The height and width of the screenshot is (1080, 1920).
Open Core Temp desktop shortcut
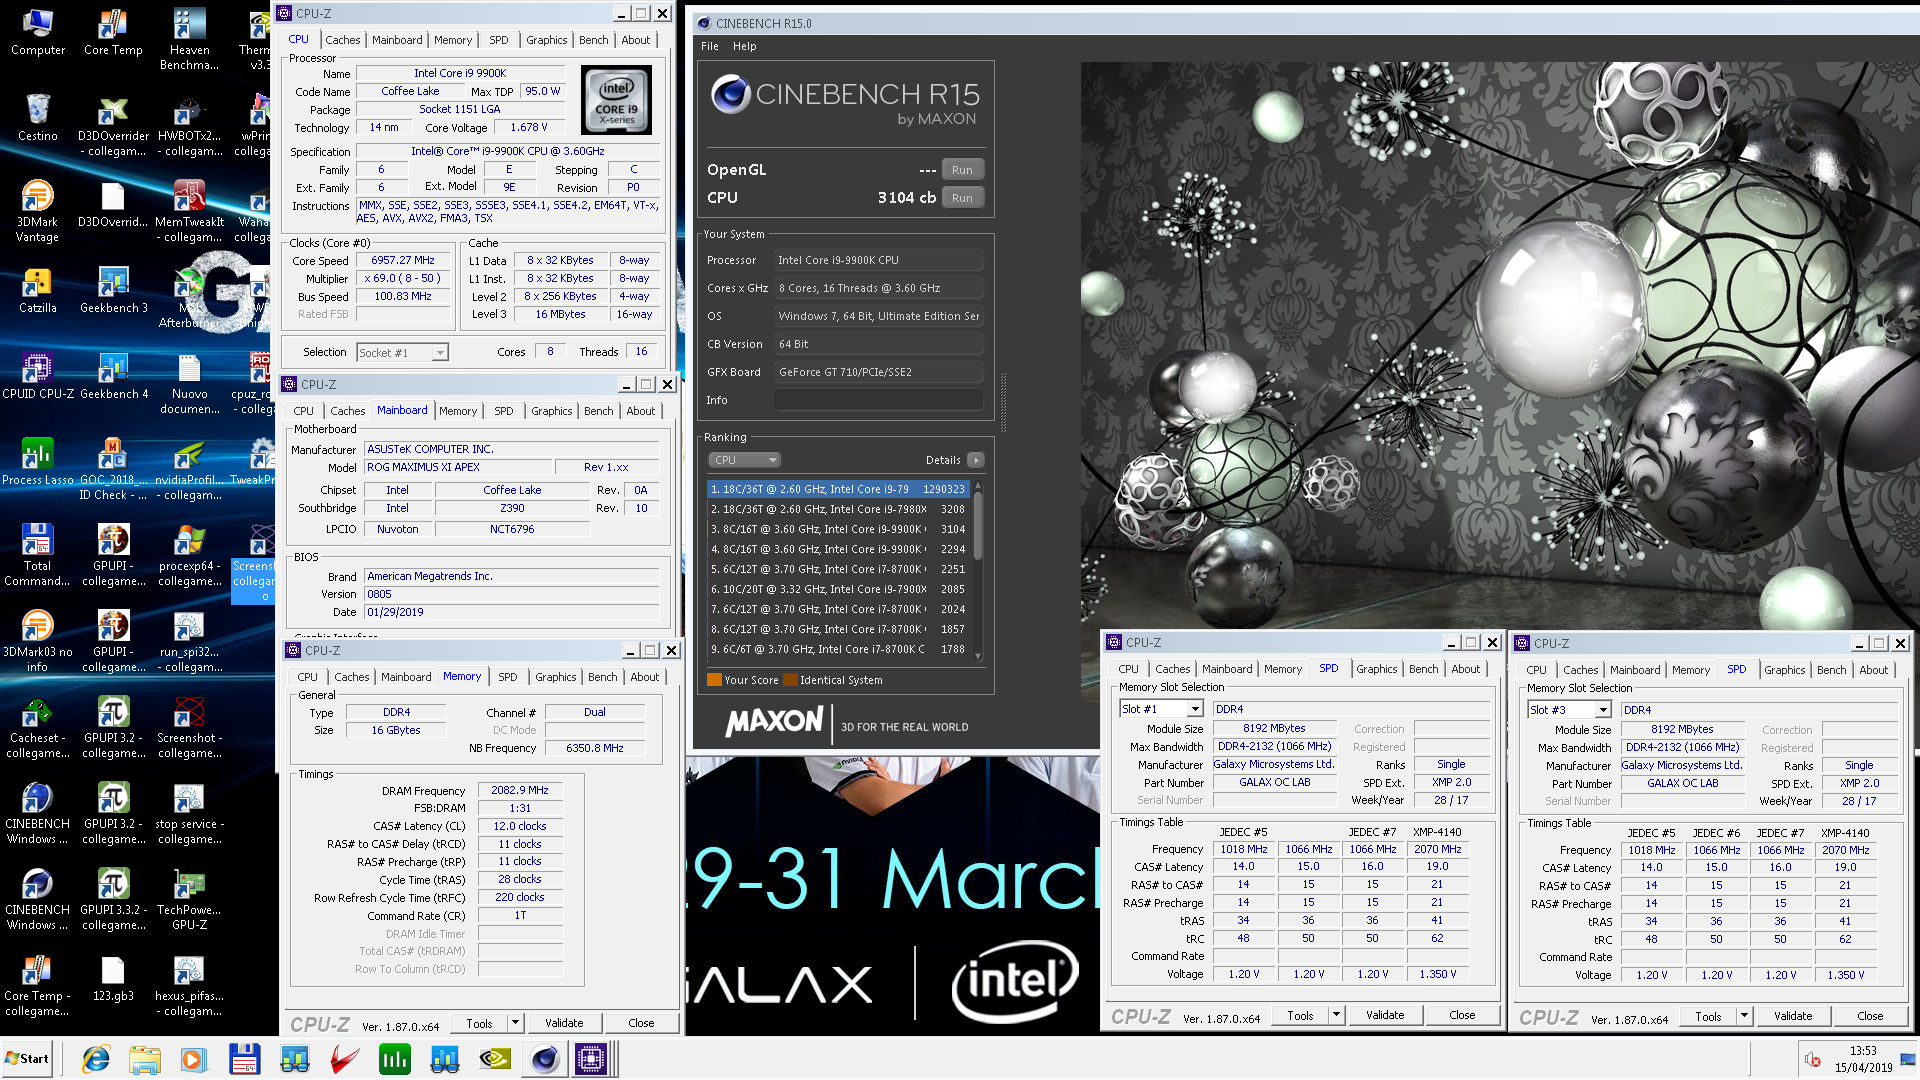(x=113, y=32)
